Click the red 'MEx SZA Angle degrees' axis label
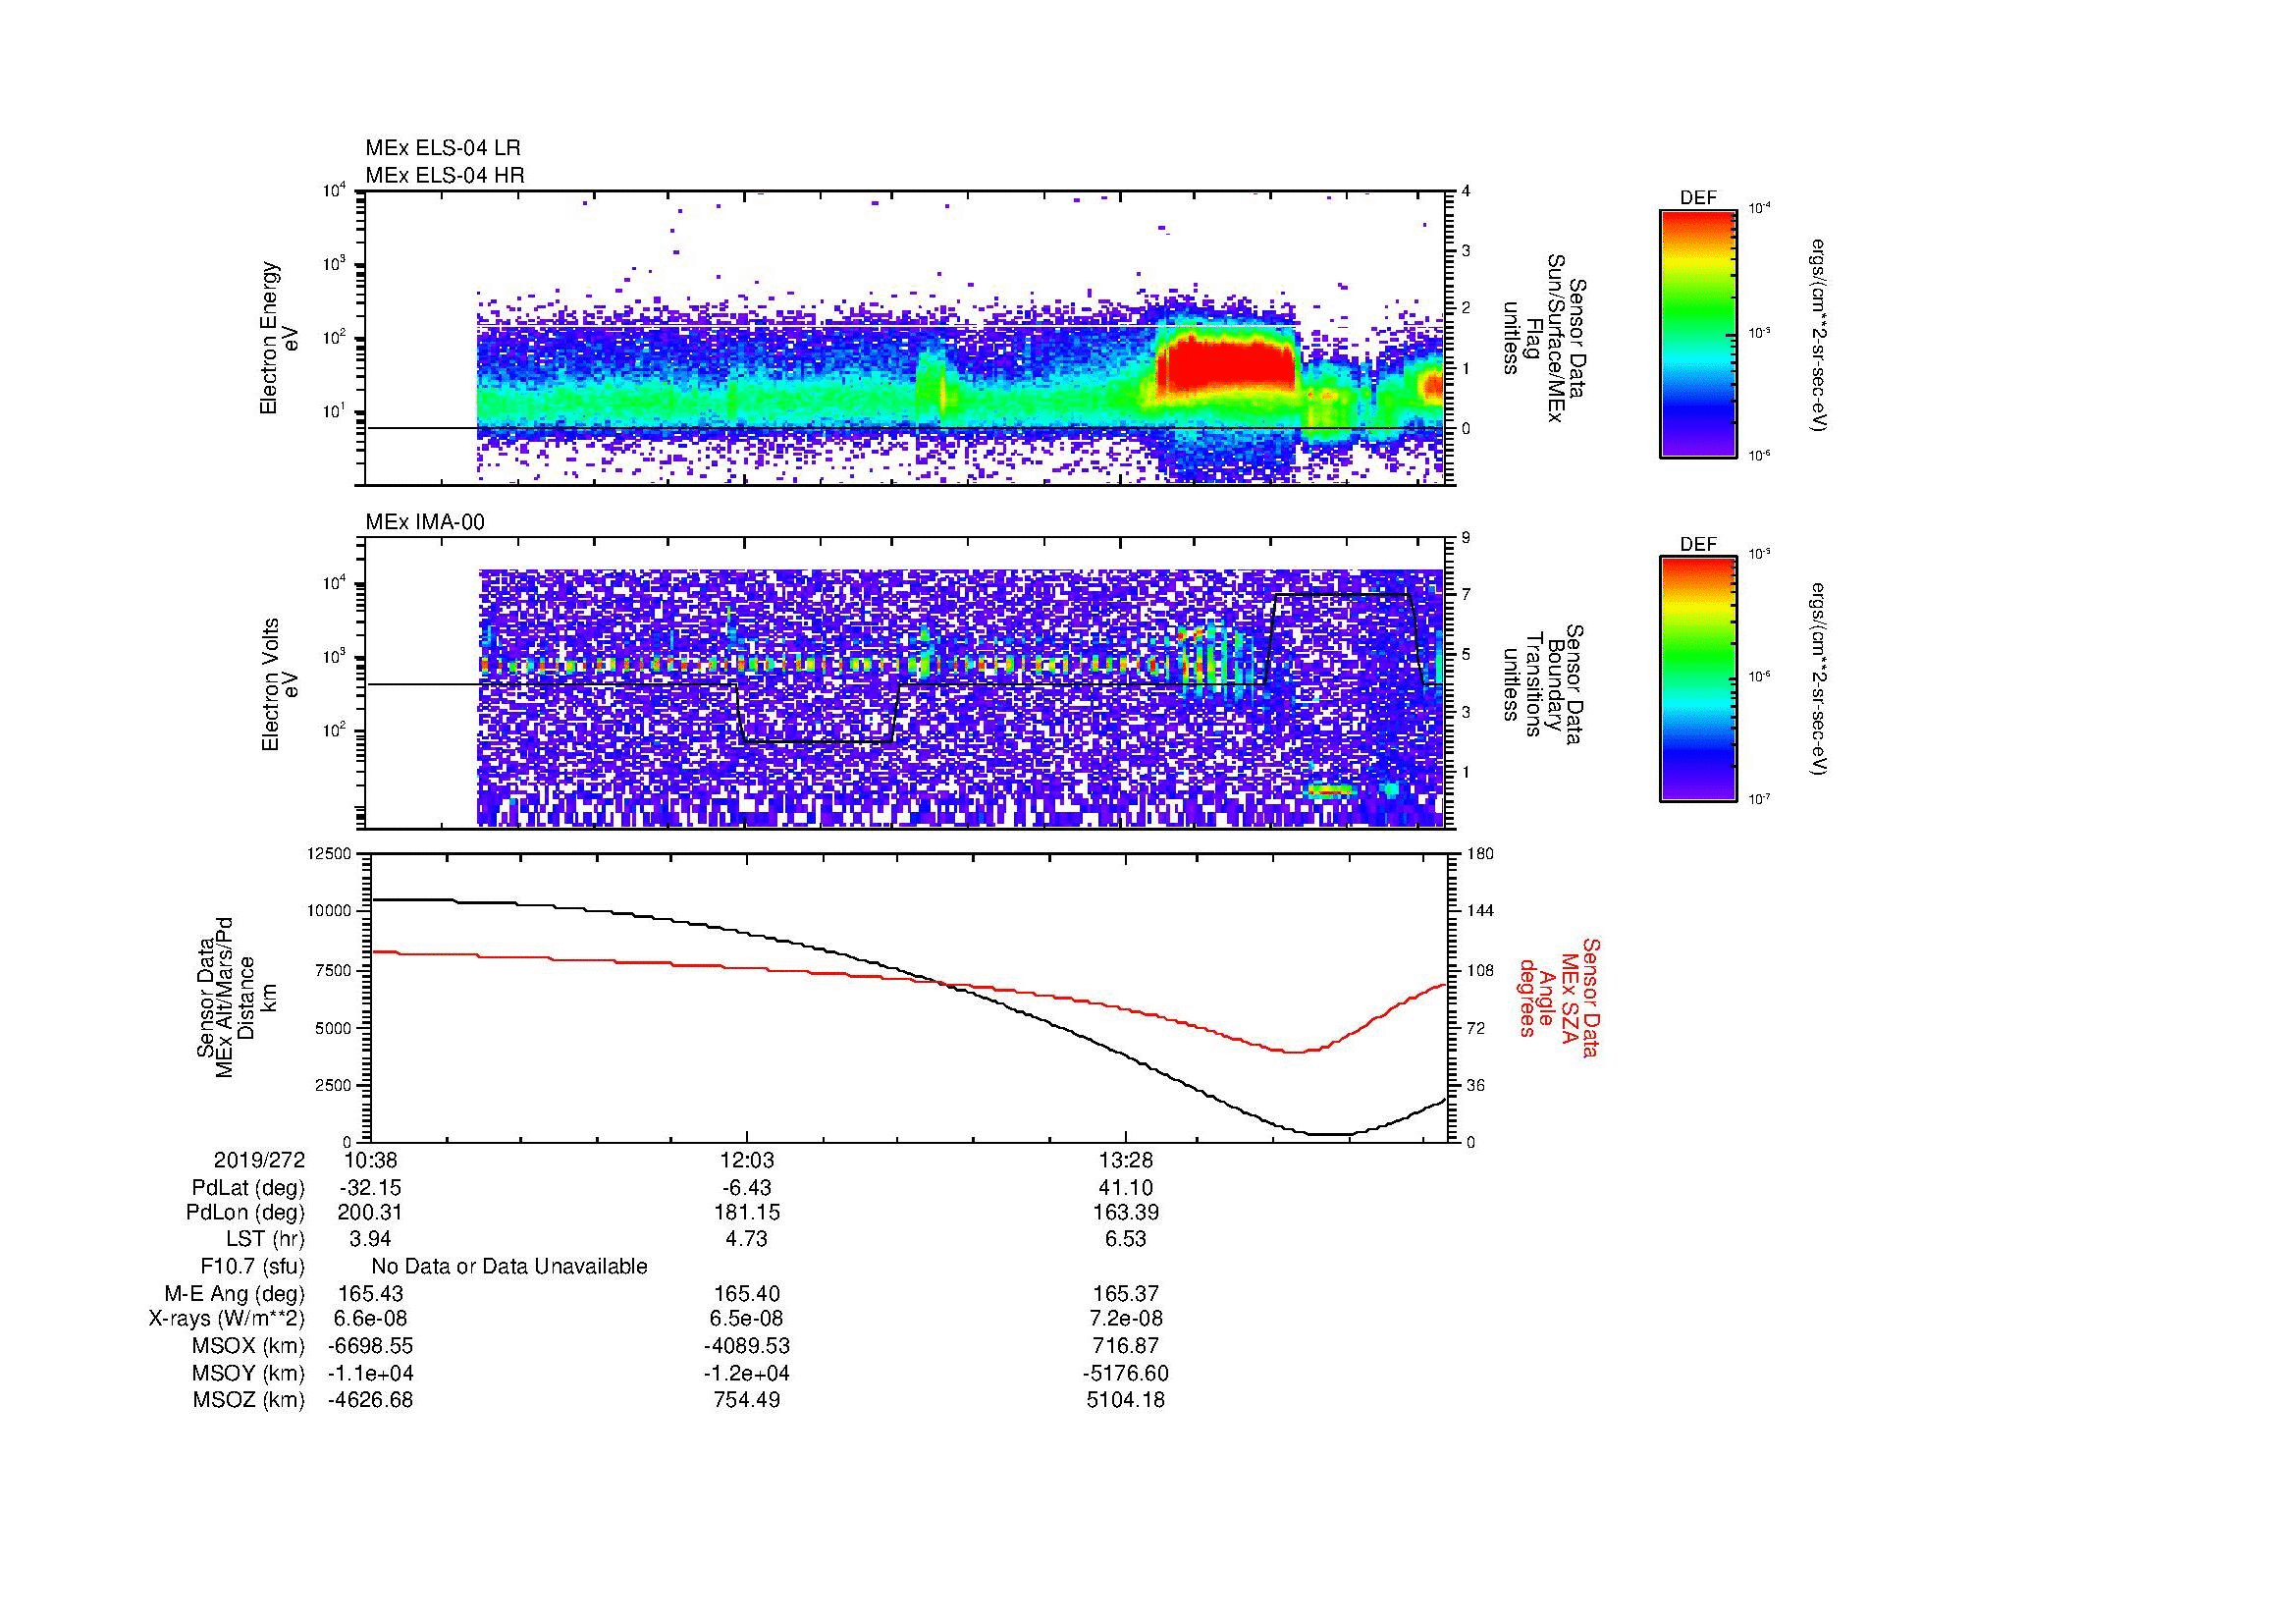Image resolution: width=2296 pixels, height=1623 pixels. click(1558, 997)
